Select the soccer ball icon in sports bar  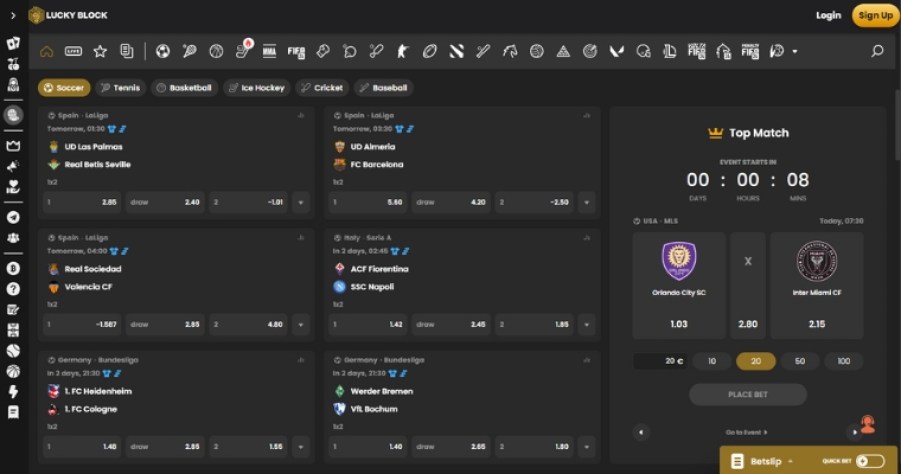coord(163,51)
